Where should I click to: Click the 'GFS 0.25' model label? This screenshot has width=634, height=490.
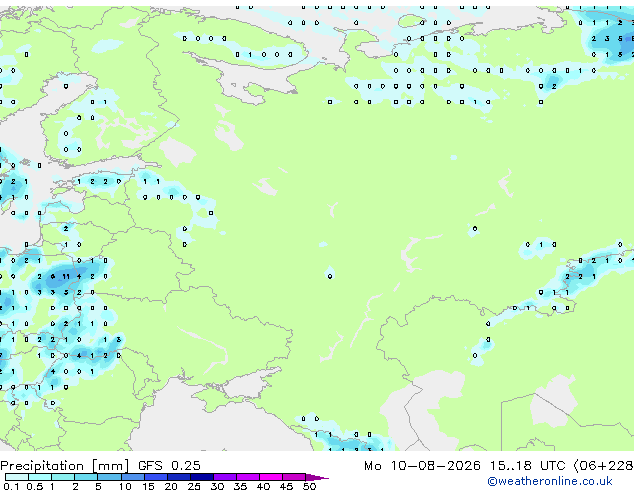(169, 465)
